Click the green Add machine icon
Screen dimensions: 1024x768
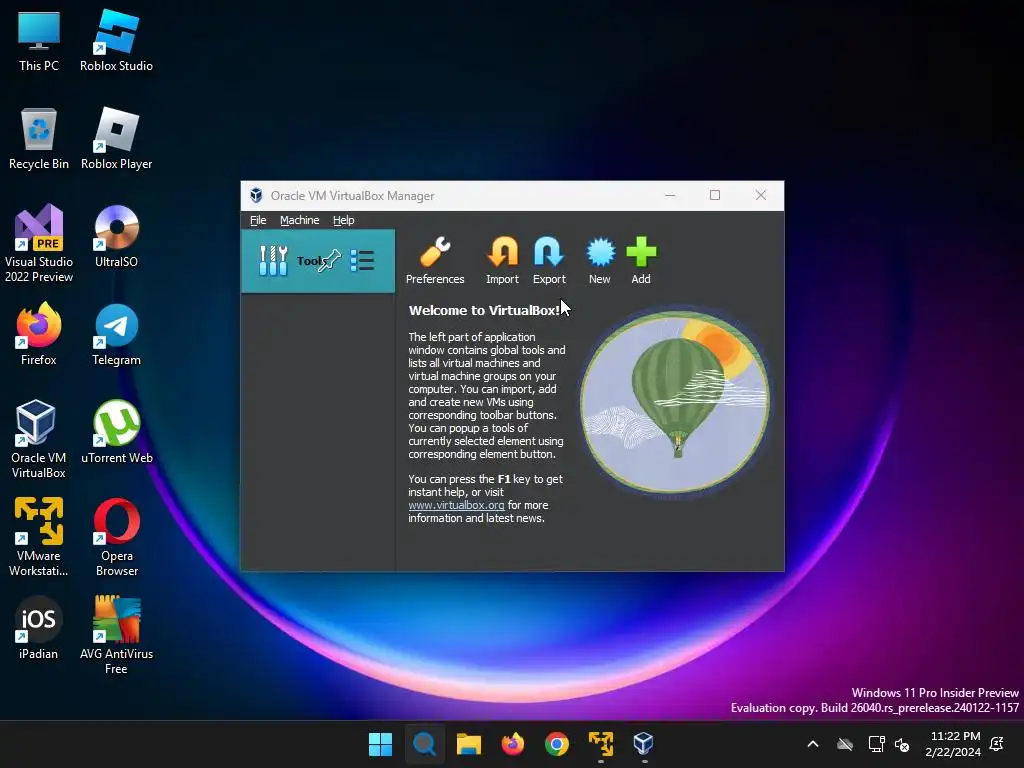click(641, 252)
